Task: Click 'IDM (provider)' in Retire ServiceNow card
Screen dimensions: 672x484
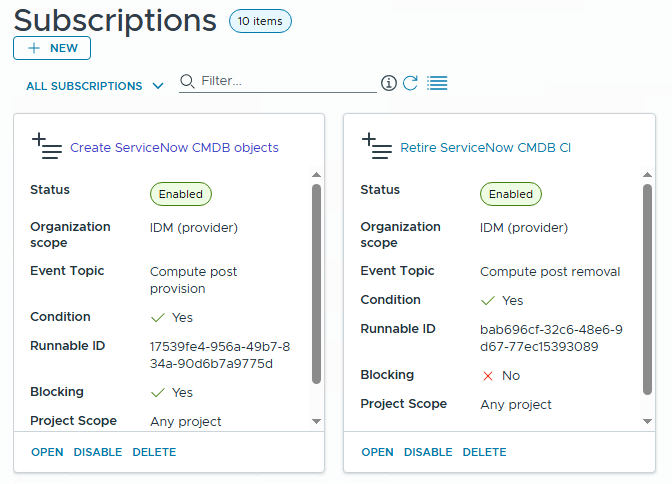Action: pyautogui.click(x=524, y=228)
